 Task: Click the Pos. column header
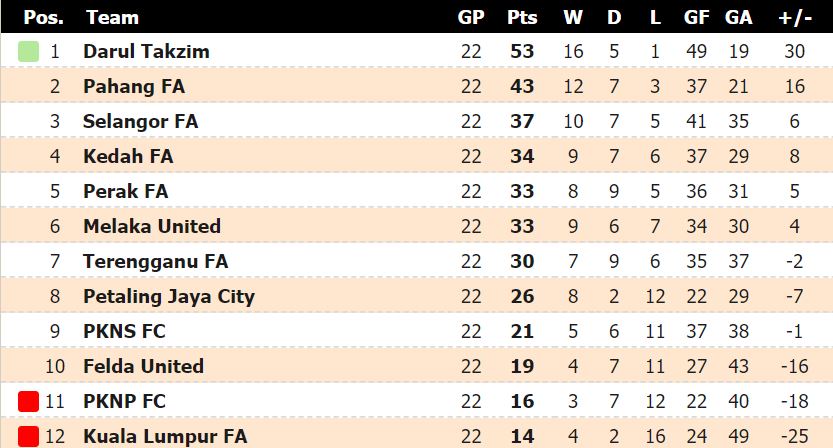point(43,17)
